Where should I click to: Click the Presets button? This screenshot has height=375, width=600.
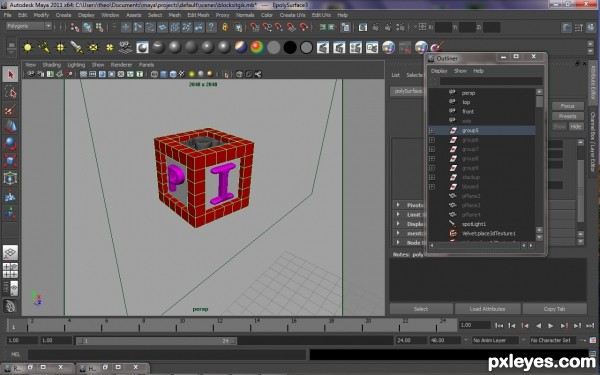click(567, 116)
